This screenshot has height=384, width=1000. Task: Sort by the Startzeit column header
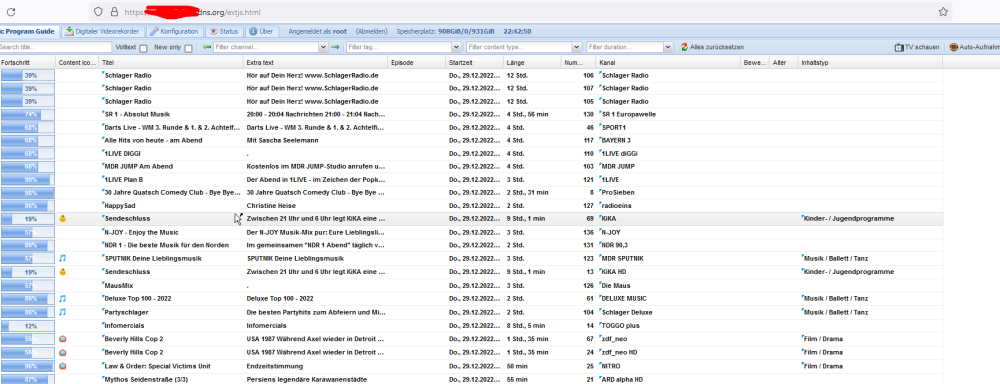474,63
